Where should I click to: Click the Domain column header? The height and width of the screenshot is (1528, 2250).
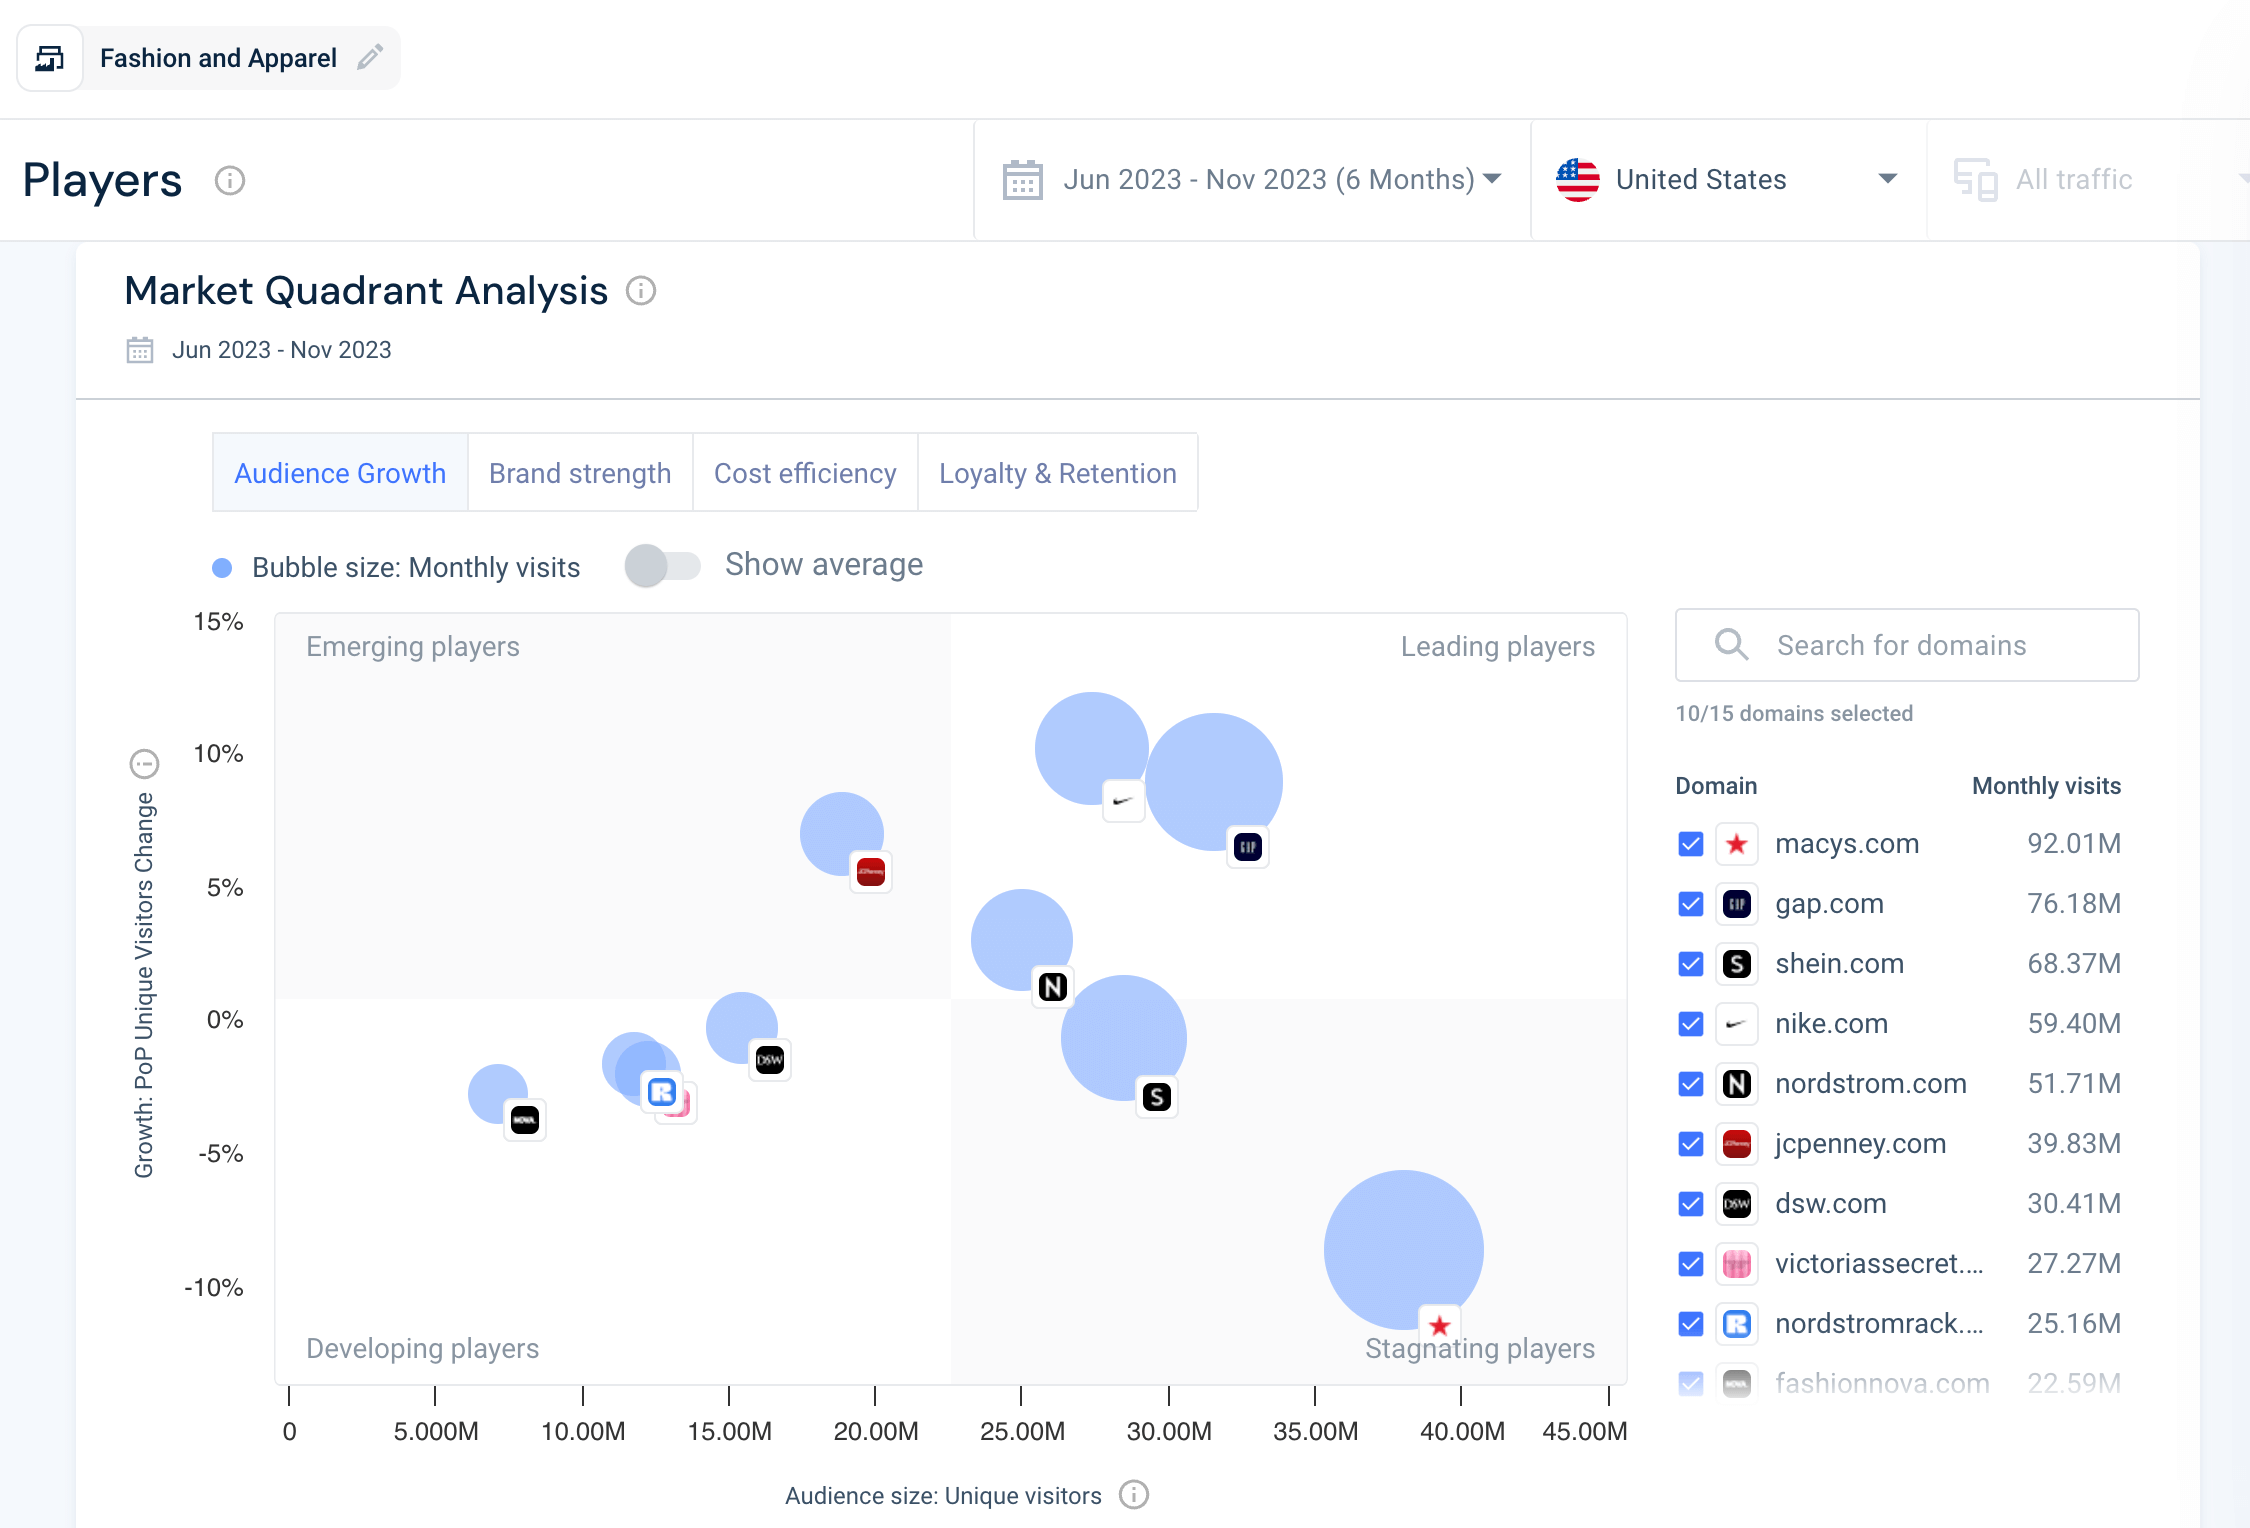(x=1716, y=786)
